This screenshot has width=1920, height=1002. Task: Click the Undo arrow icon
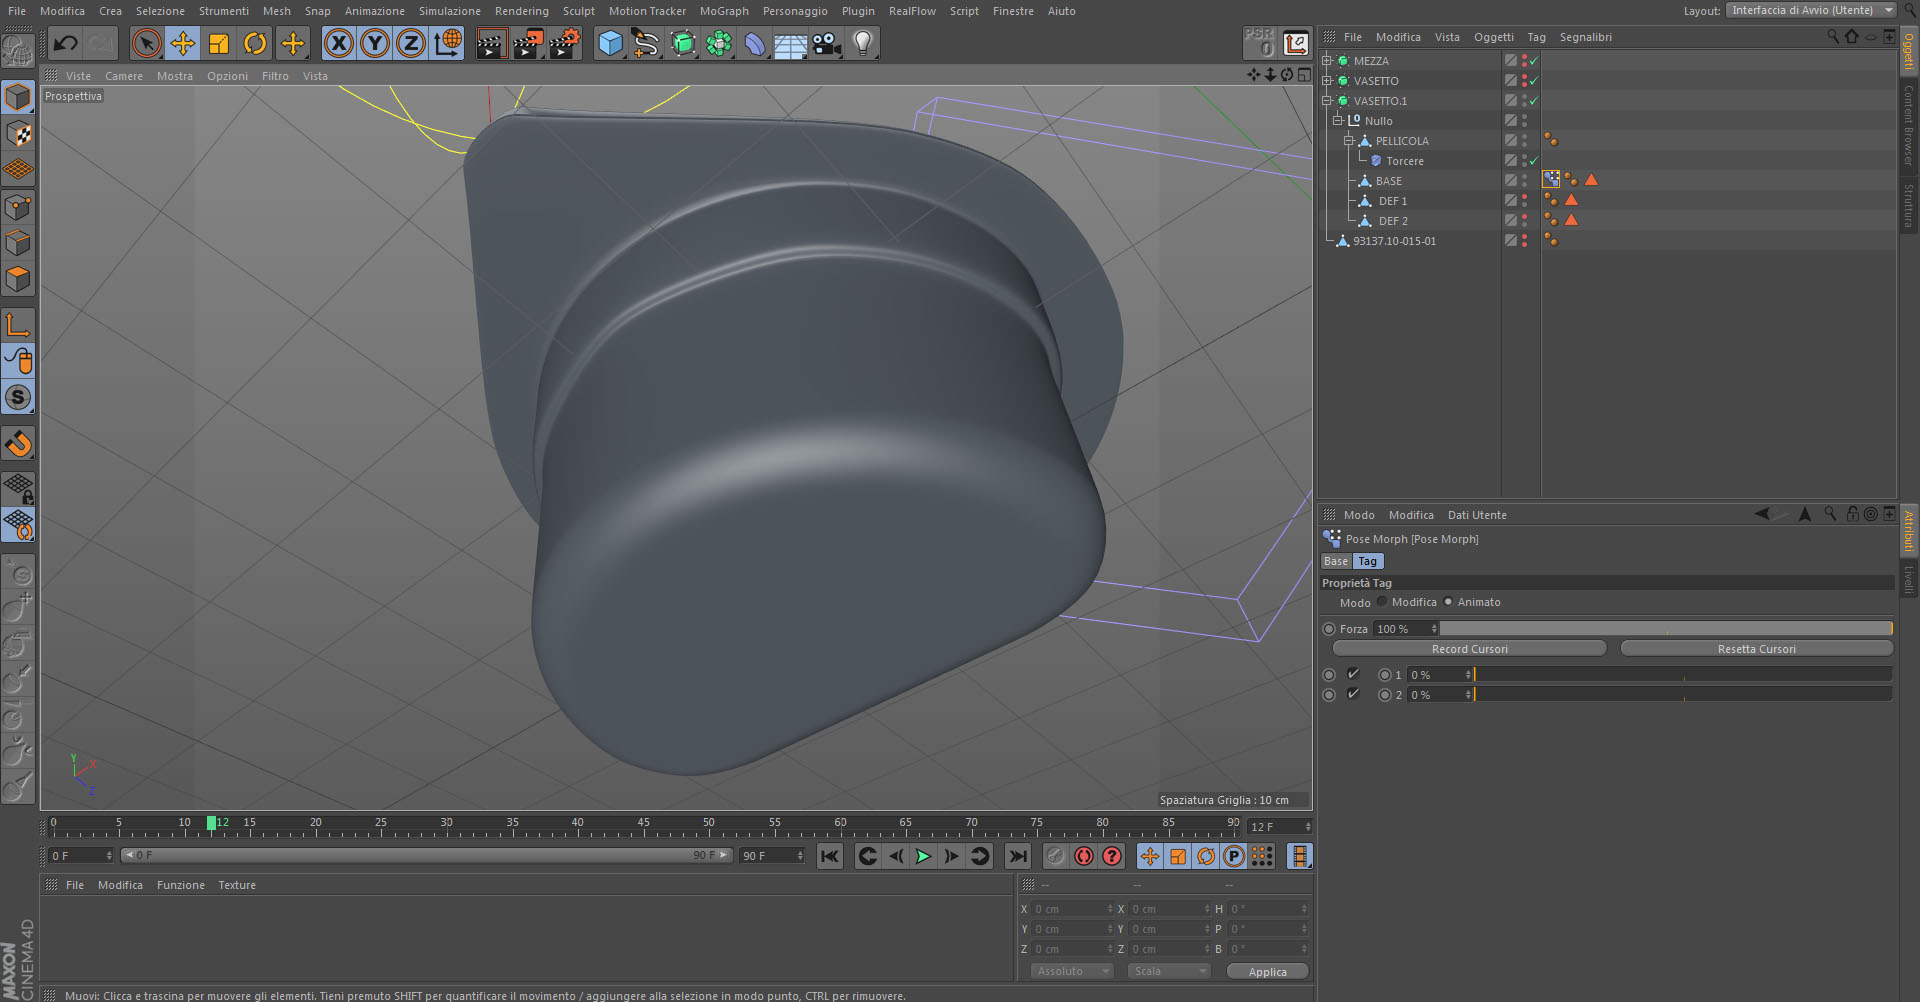(66, 43)
